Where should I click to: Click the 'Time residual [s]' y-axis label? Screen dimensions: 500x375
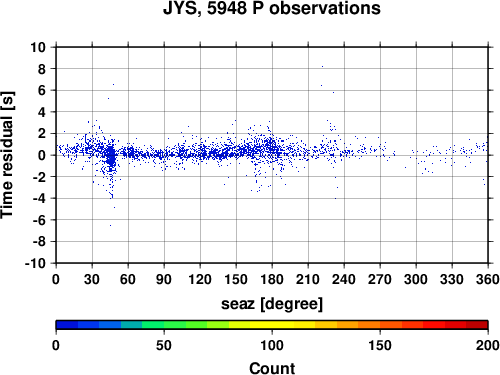click(x=7, y=155)
